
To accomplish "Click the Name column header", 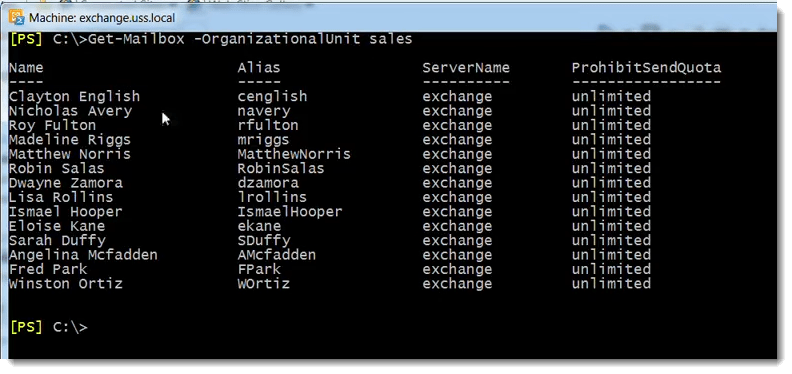I will coord(26,68).
